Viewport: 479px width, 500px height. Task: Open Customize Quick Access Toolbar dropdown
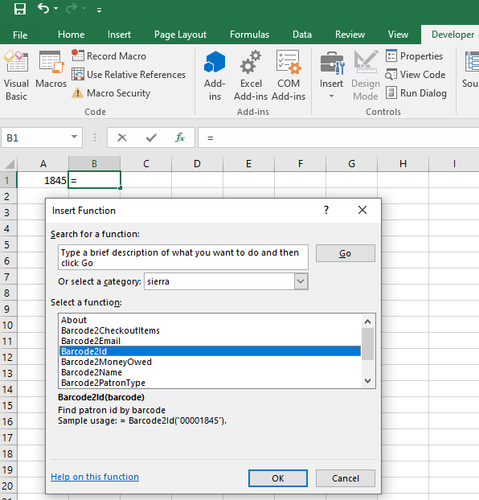pos(99,10)
